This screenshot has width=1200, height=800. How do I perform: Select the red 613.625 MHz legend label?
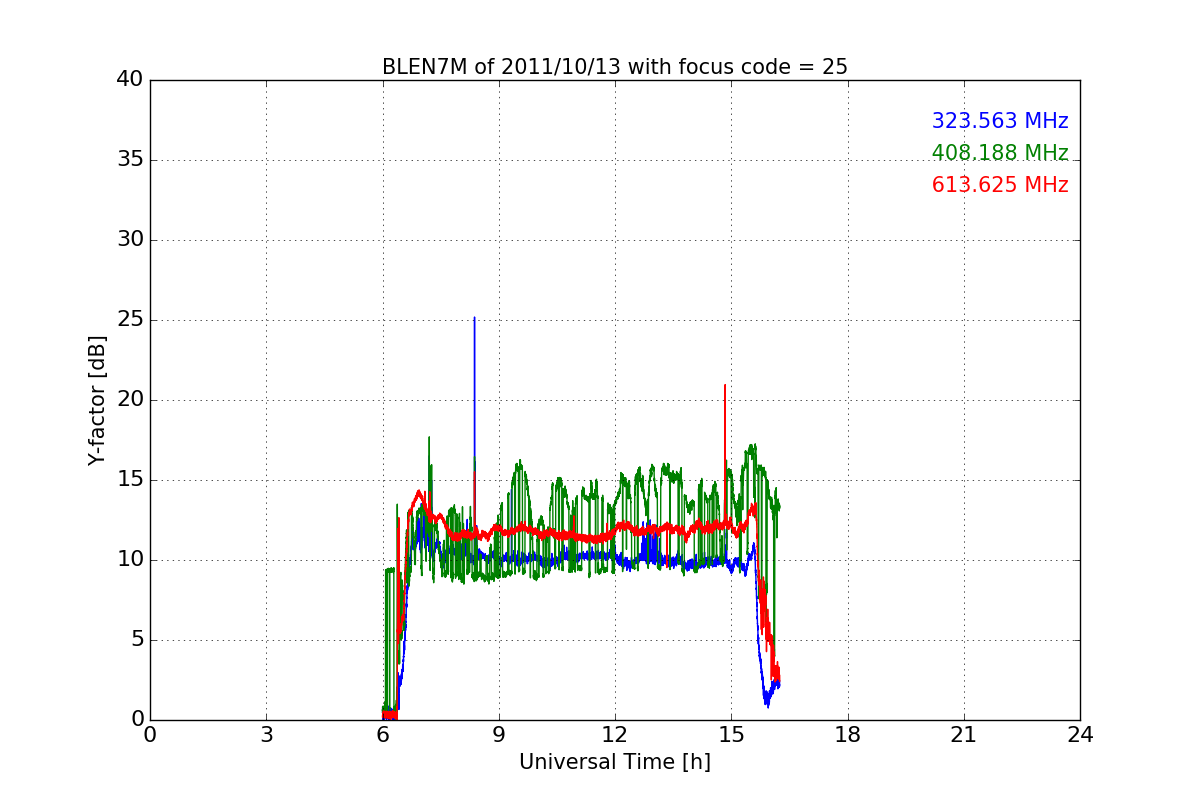pyautogui.click(x=1000, y=185)
